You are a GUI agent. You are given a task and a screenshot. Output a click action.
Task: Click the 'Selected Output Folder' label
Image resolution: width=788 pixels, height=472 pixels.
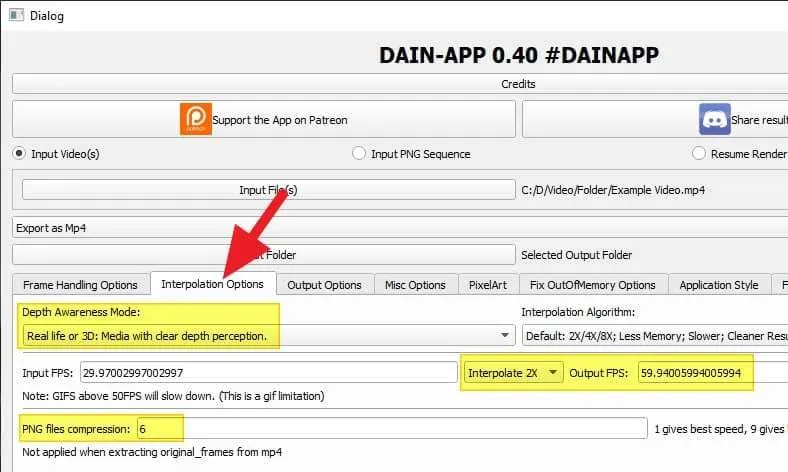(x=576, y=255)
